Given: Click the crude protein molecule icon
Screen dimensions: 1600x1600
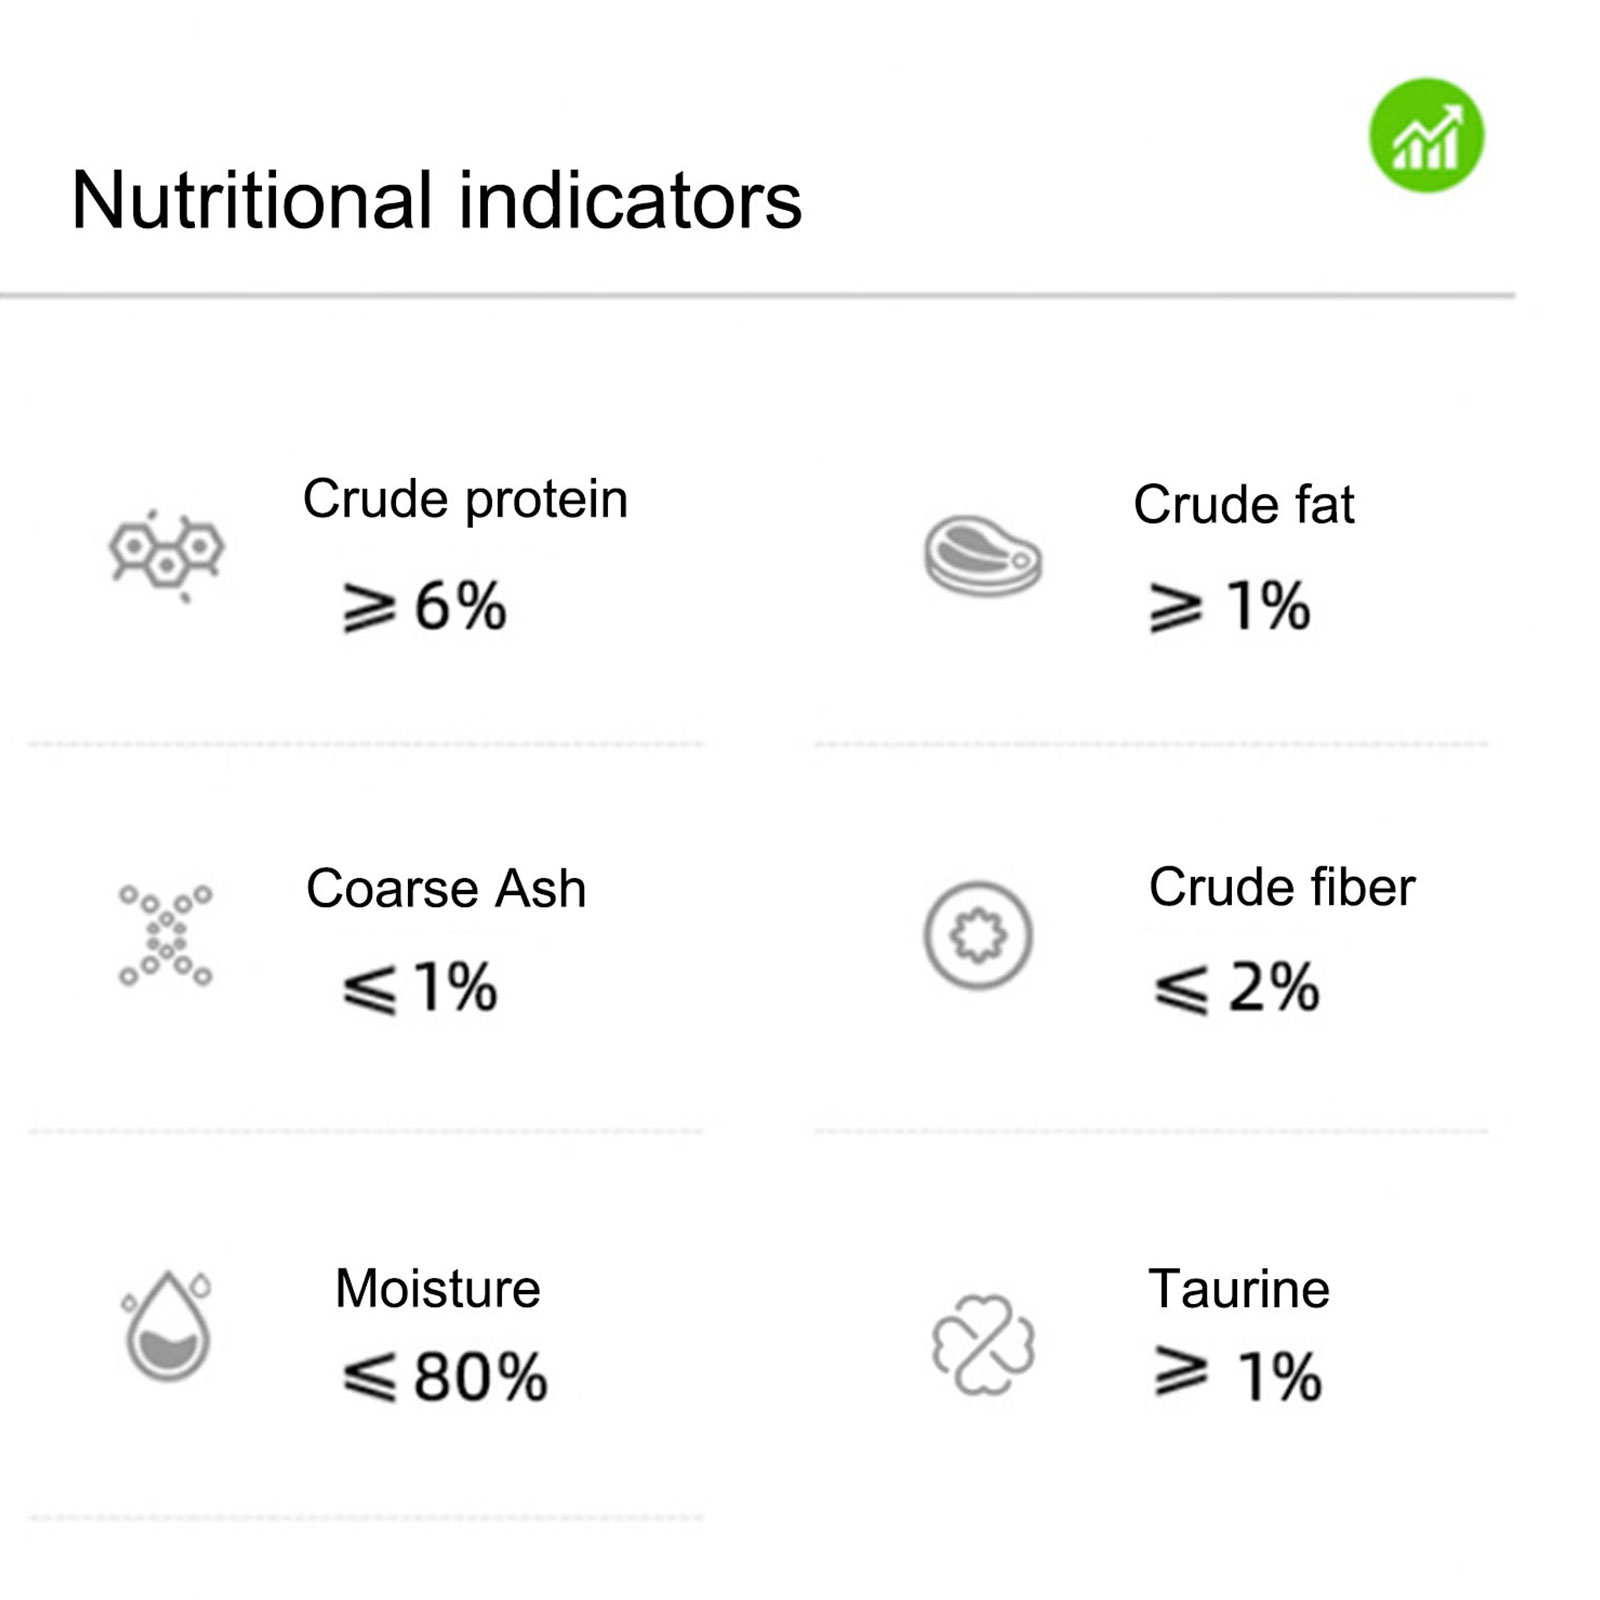Looking at the screenshot, I should pos(167,555).
